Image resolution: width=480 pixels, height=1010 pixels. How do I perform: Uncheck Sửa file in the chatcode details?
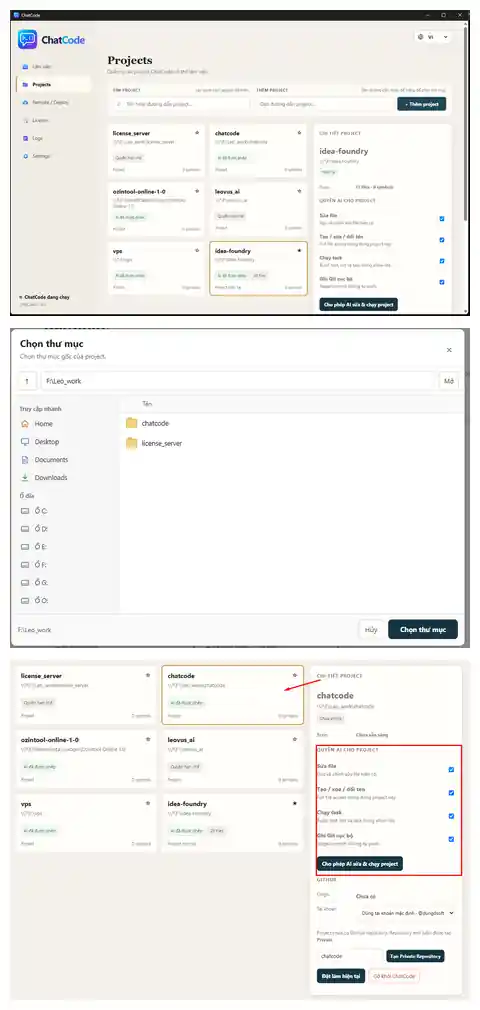point(451,769)
